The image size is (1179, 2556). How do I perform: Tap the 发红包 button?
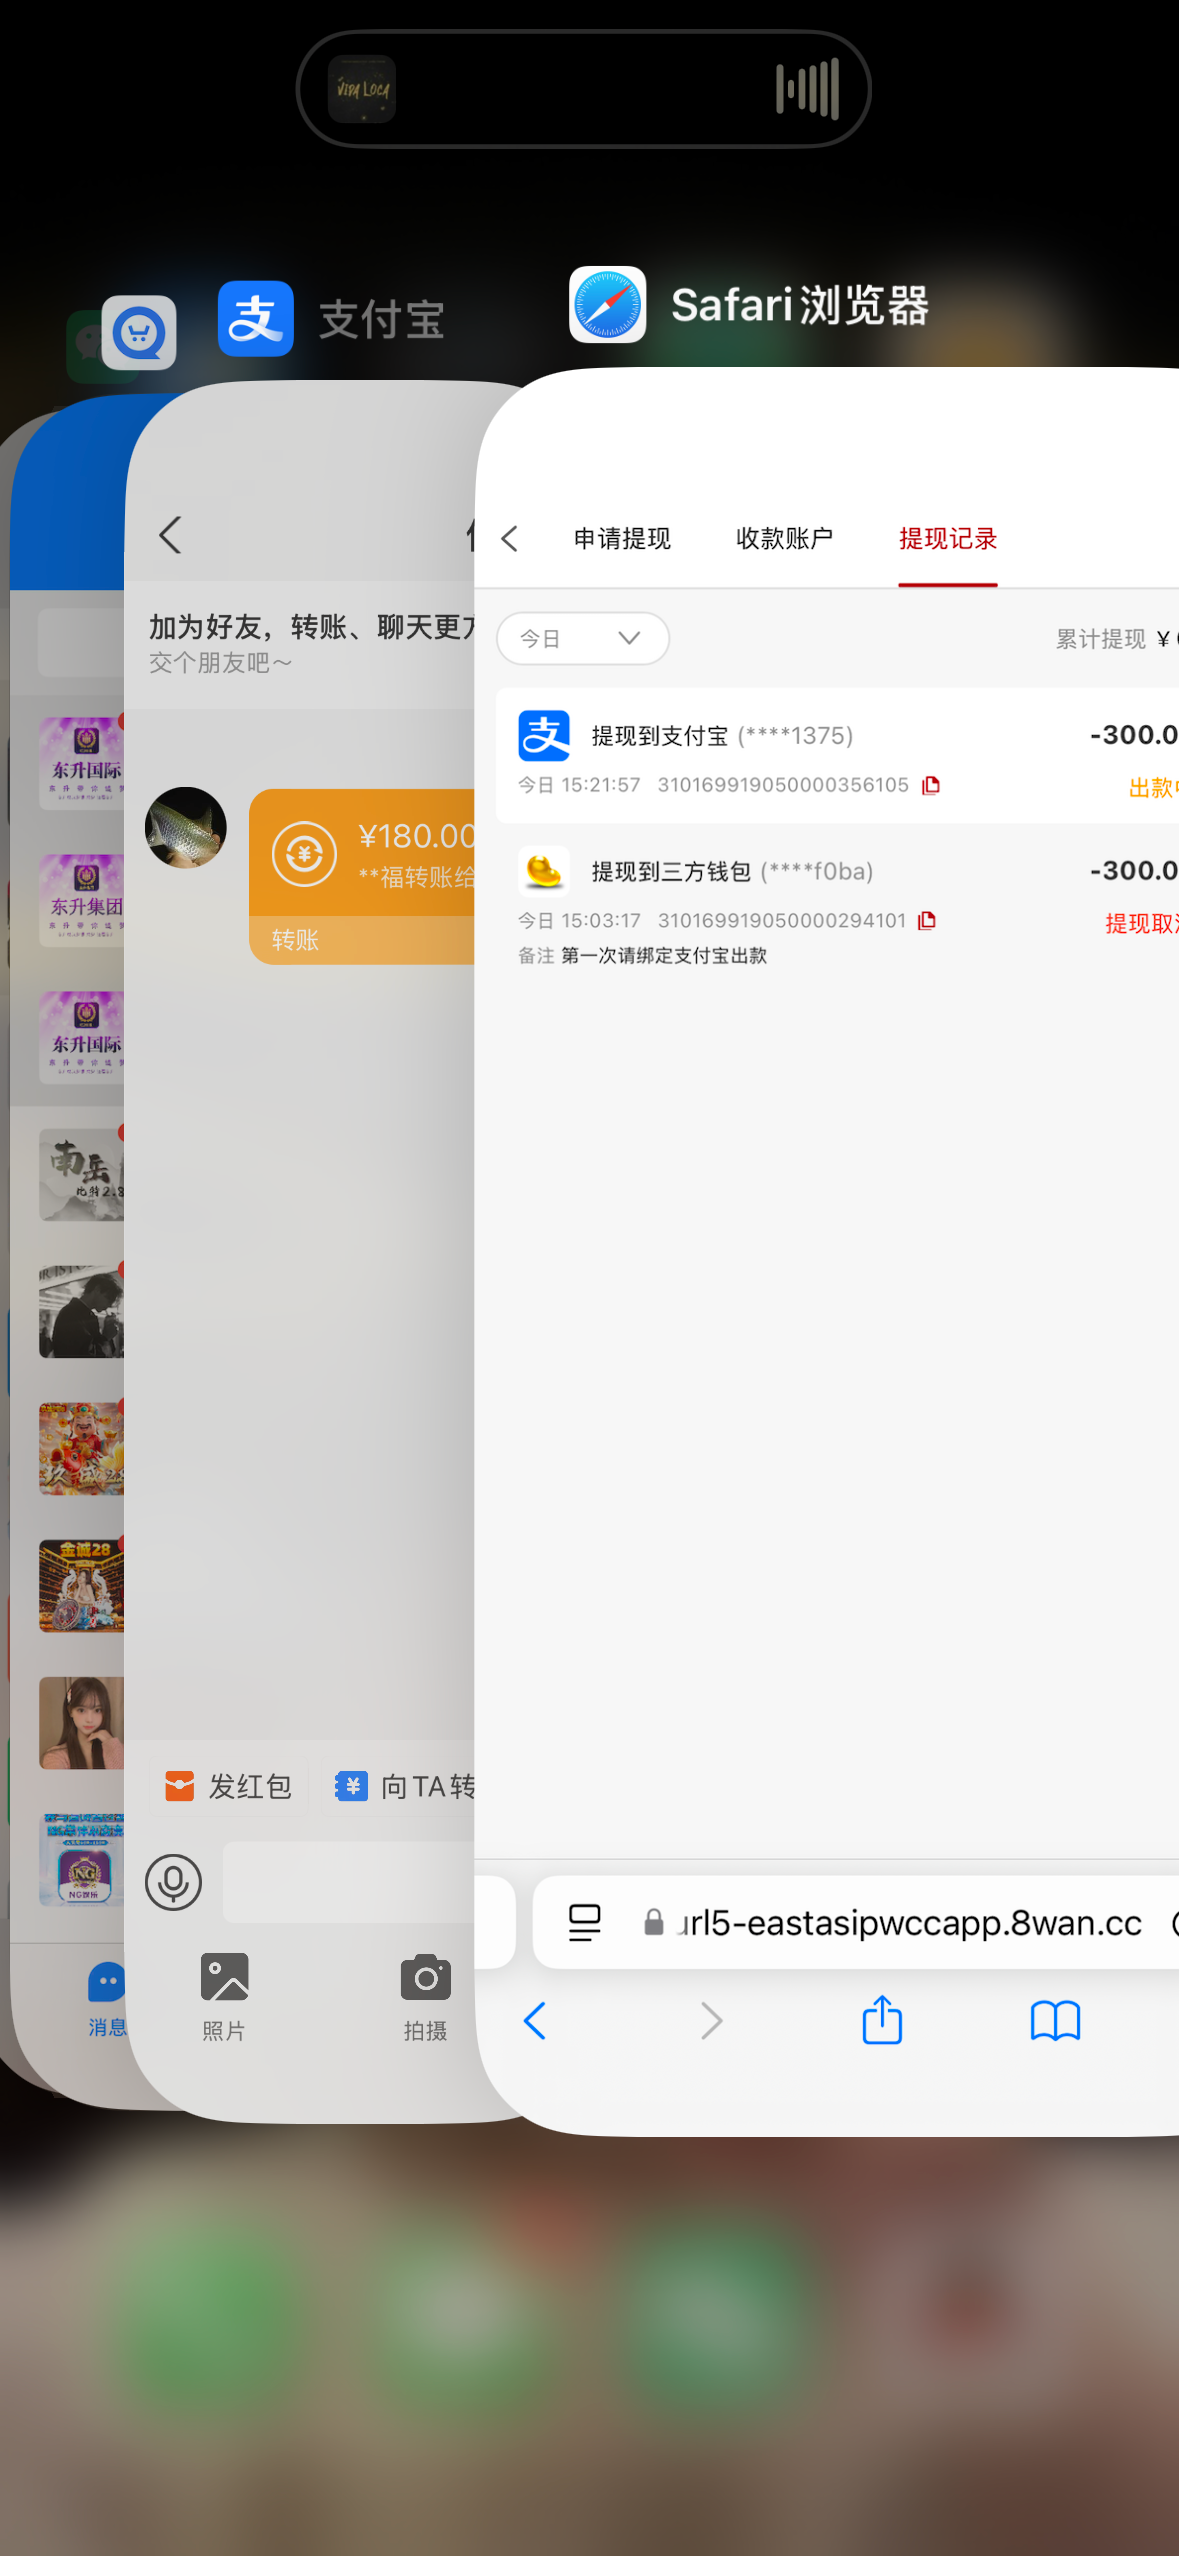point(229,1786)
